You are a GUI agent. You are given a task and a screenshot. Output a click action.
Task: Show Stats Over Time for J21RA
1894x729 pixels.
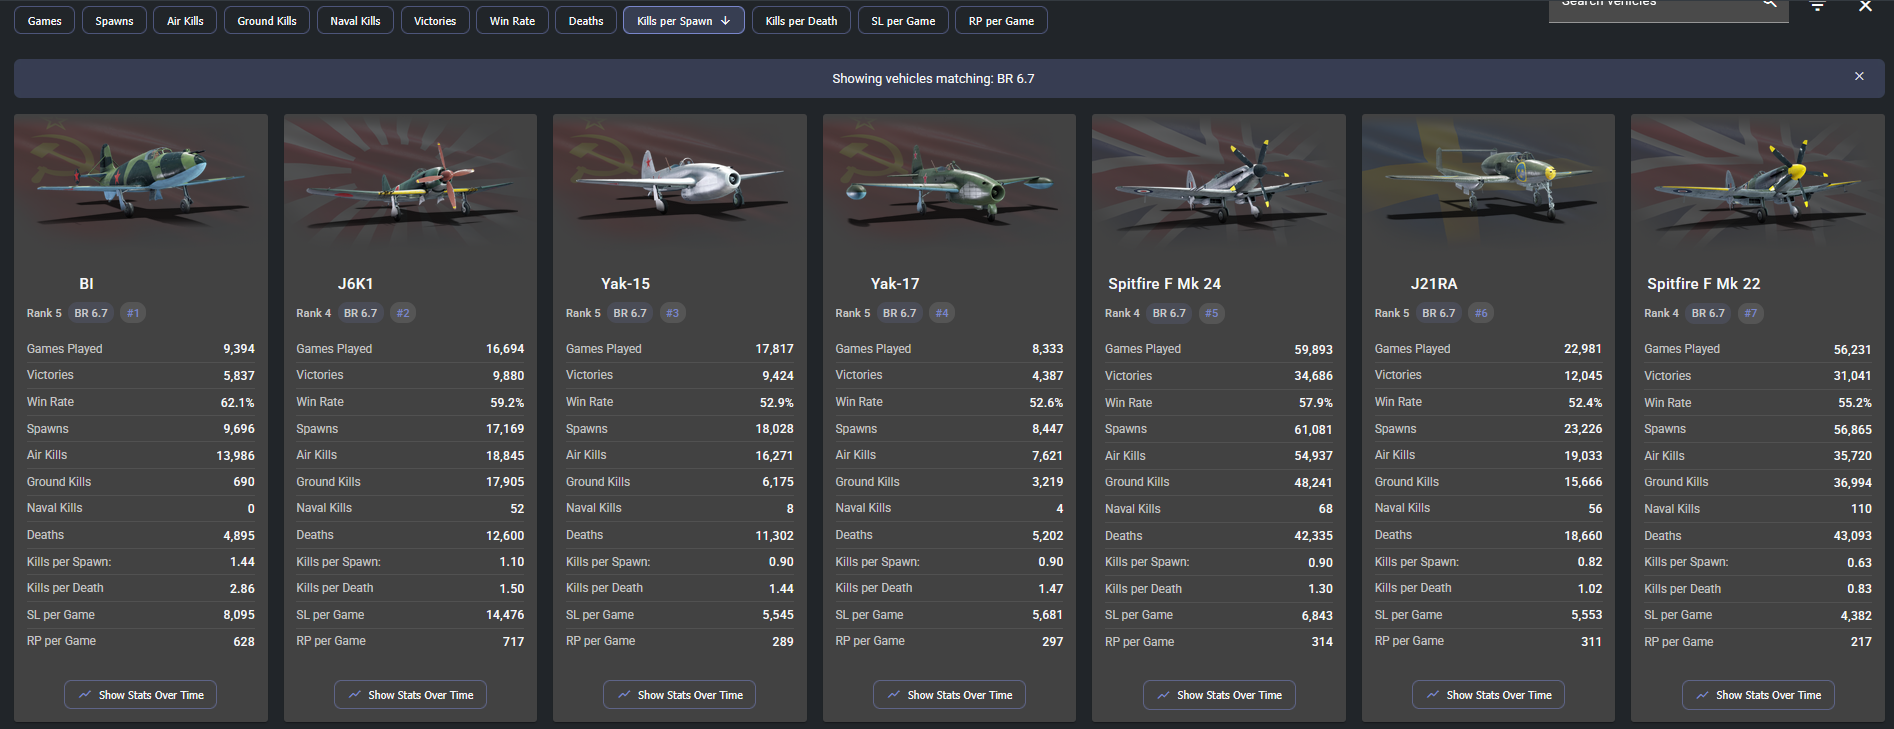(1488, 695)
